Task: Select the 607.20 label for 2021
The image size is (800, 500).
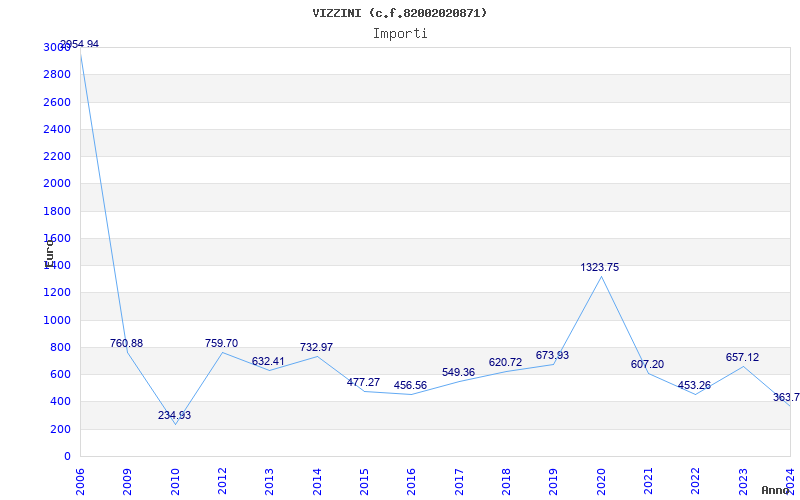Action: pyautogui.click(x=647, y=364)
